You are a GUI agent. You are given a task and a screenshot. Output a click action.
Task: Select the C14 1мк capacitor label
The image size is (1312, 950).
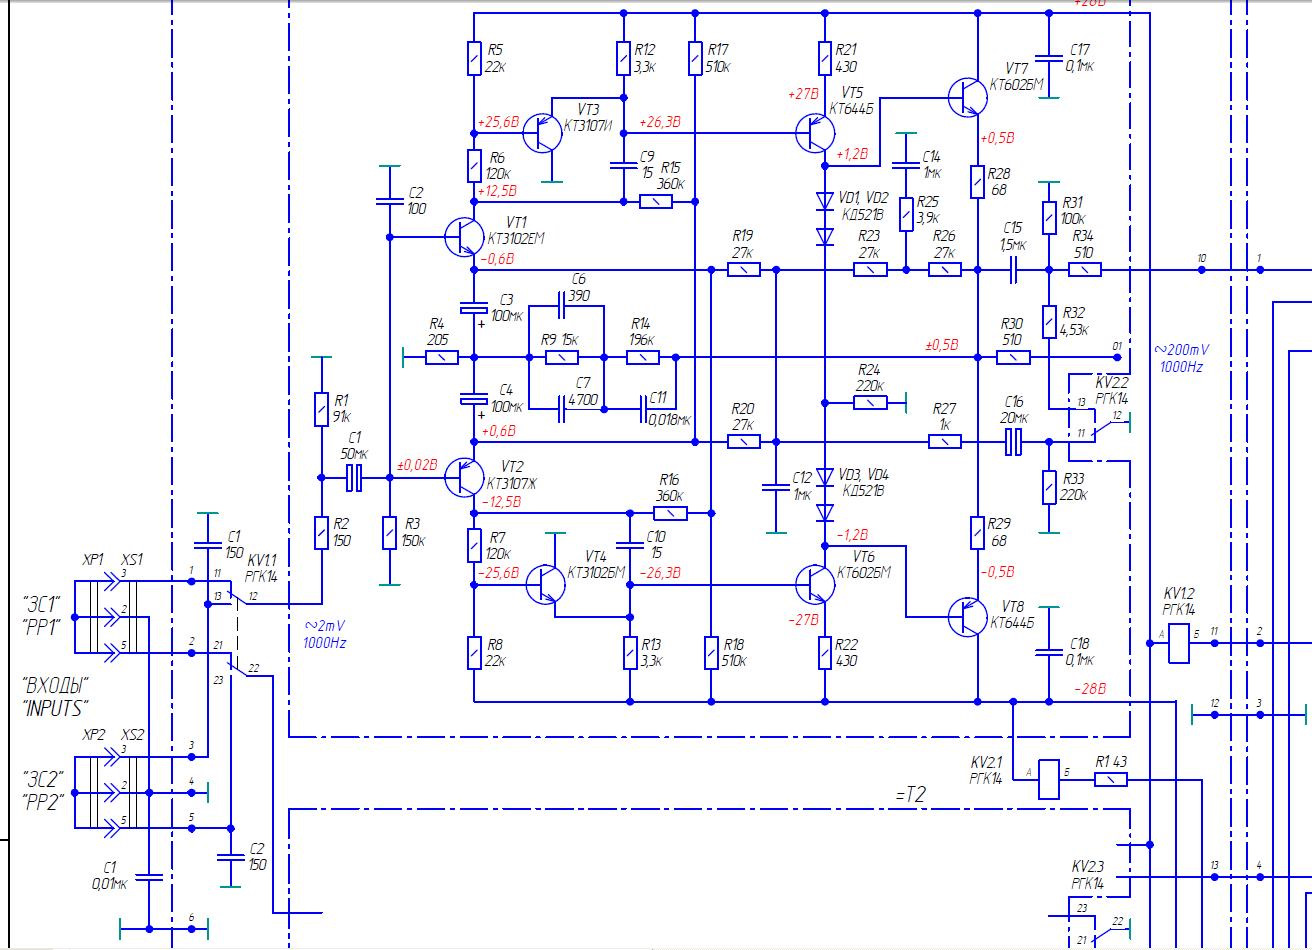click(931, 164)
